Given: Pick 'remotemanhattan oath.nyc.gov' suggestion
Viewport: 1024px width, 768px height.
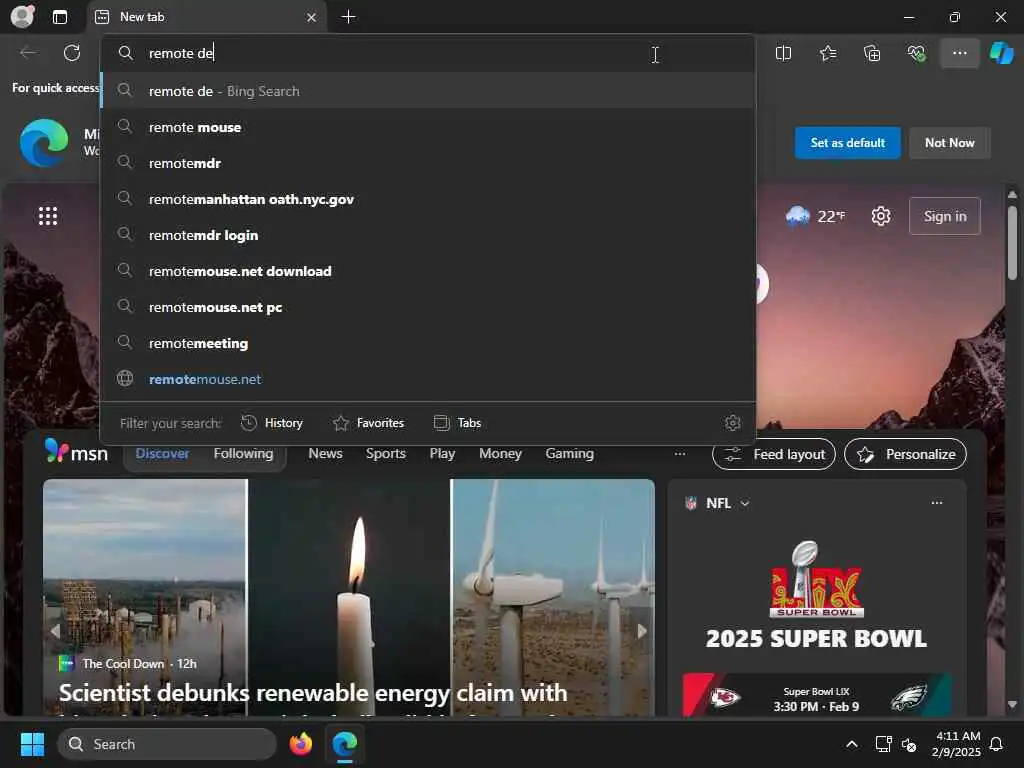Looking at the screenshot, I should click(x=428, y=199).
